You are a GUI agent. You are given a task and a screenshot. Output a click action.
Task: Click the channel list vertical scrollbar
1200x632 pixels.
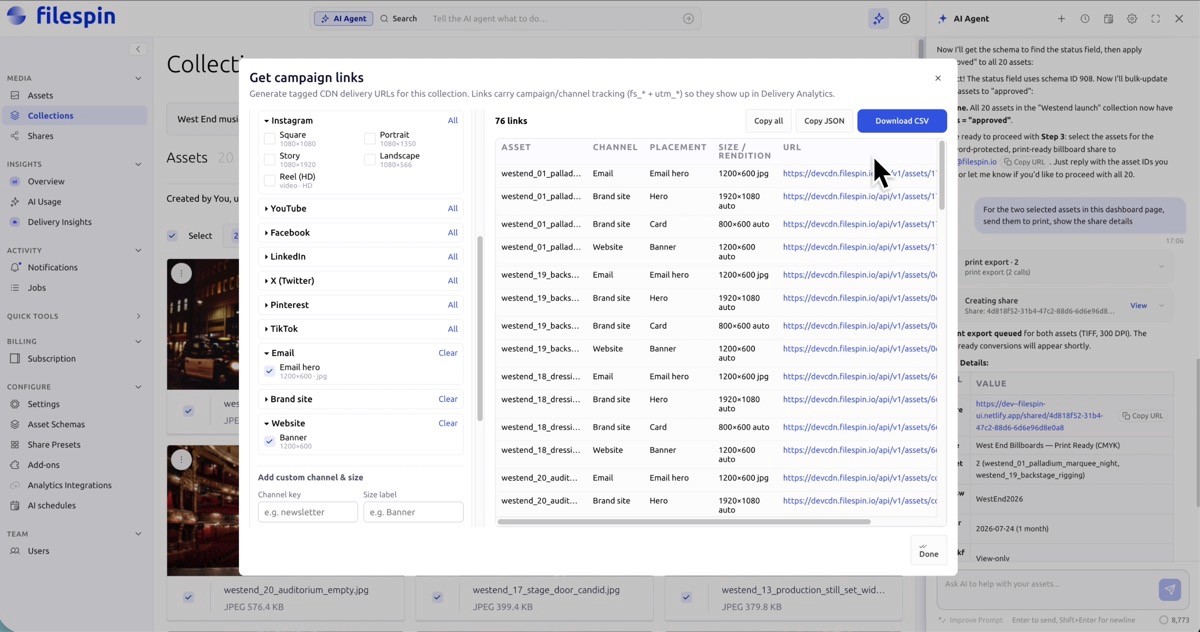pyautogui.click(x=481, y=328)
